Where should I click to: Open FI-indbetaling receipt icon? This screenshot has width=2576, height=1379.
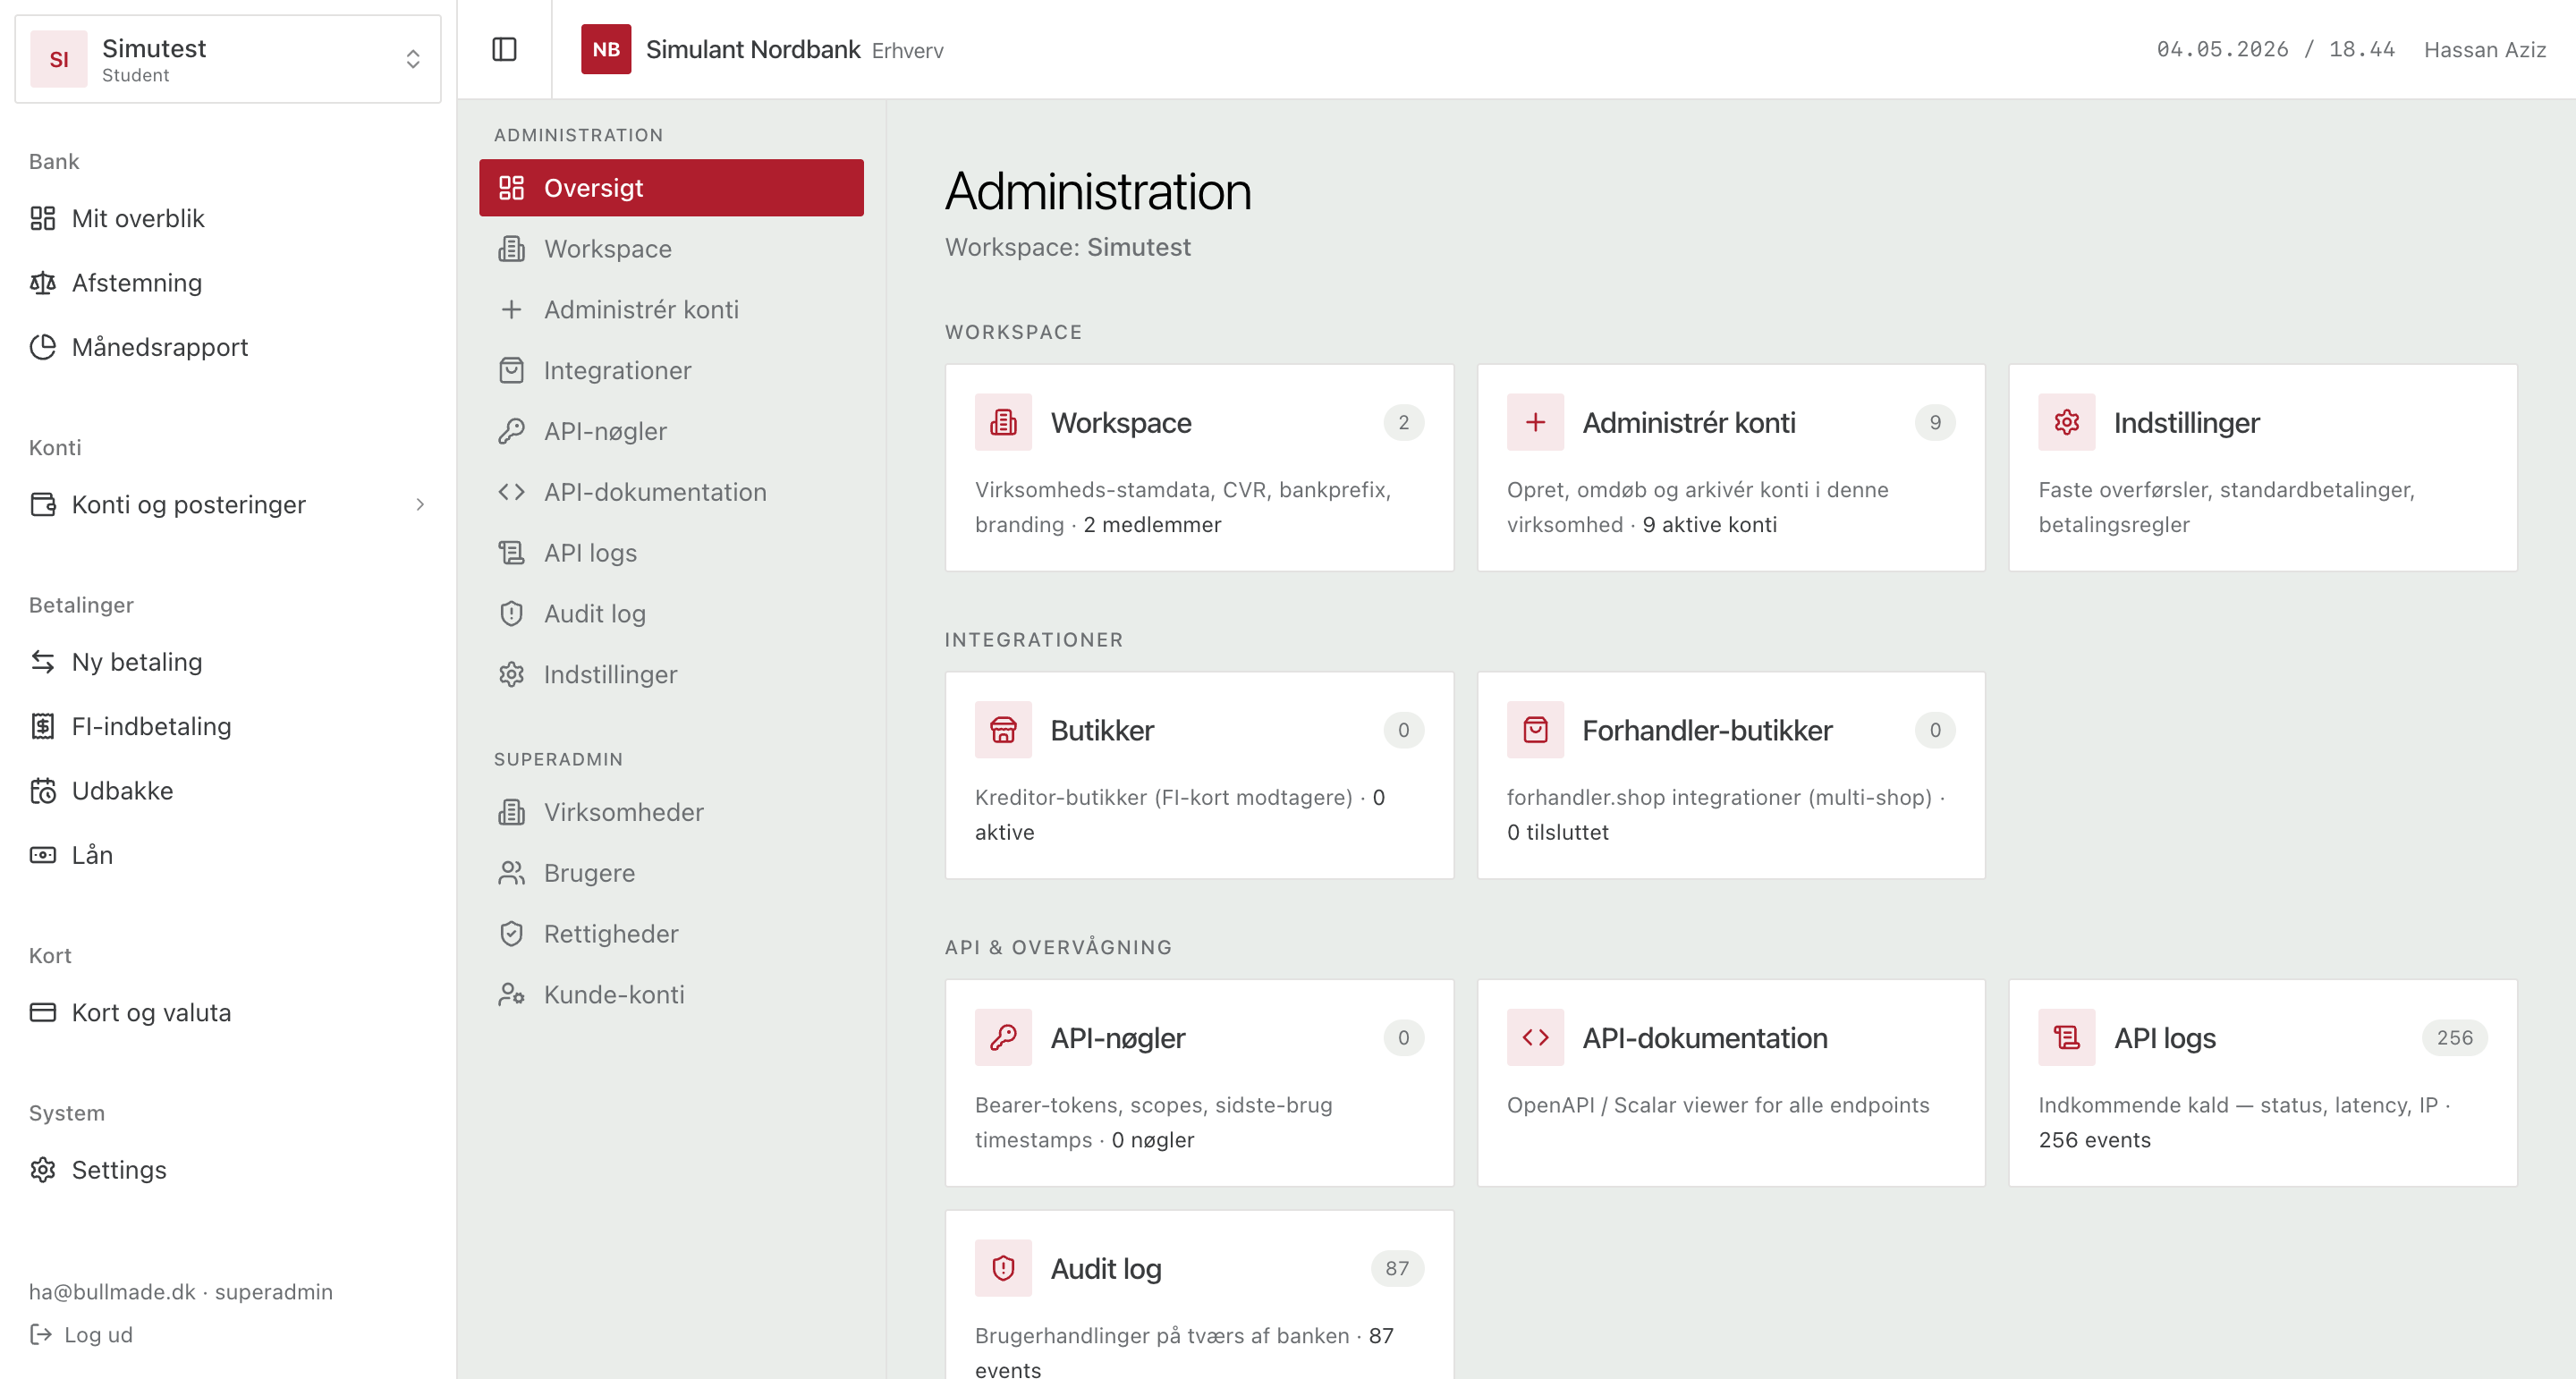(x=43, y=726)
